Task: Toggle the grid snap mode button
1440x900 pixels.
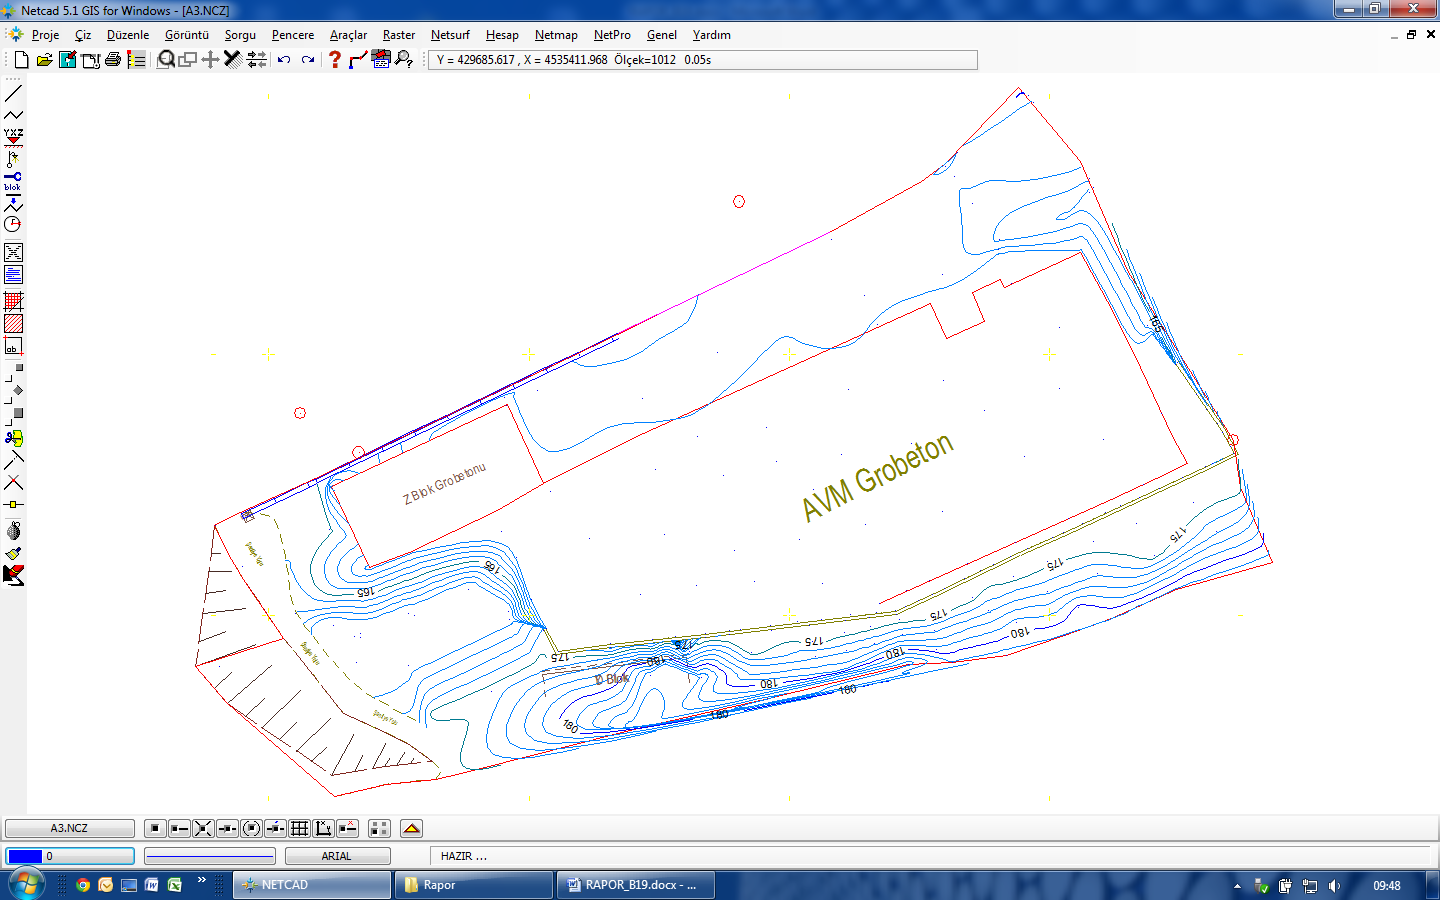Action: pyautogui.click(x=299, y=828)
